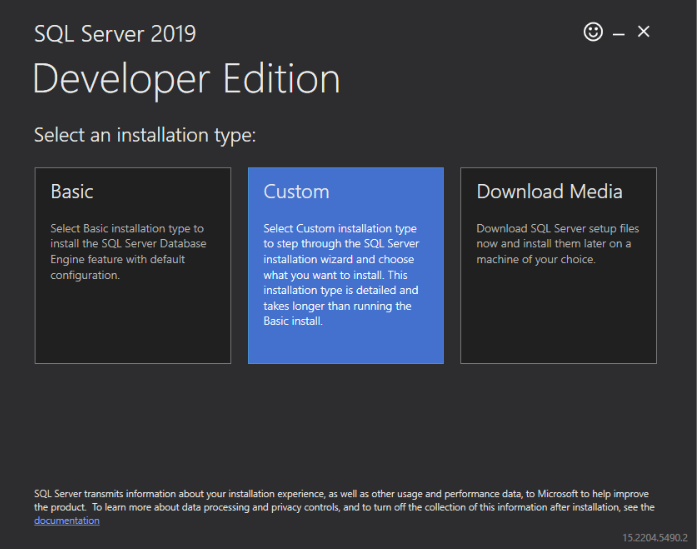Viewport: 698px width, 549px height.
Task: Pick the Download Media tile
Action: pyautogui.click(x=558, y=265)
